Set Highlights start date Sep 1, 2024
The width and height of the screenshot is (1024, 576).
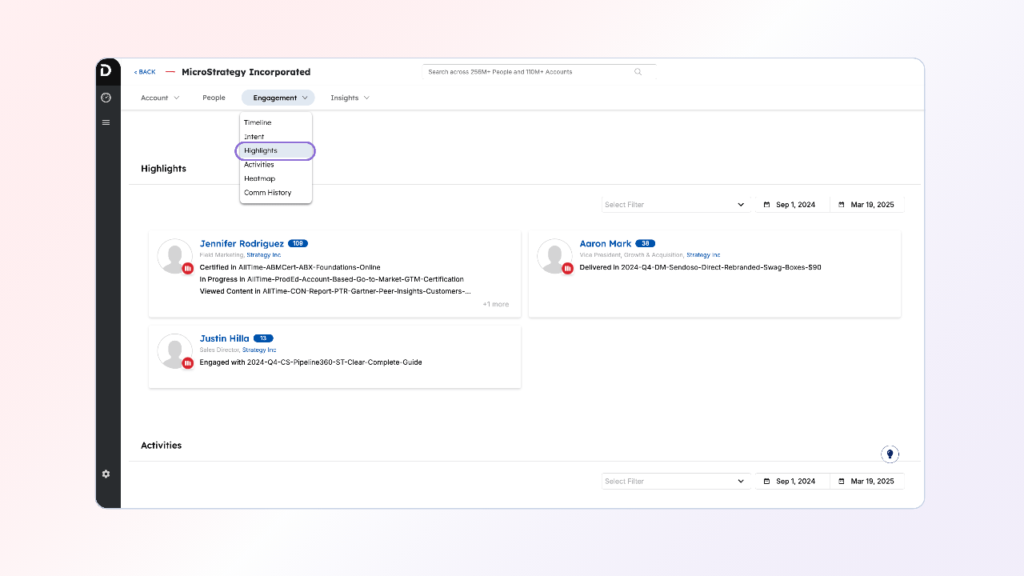(x=790, y=204)
